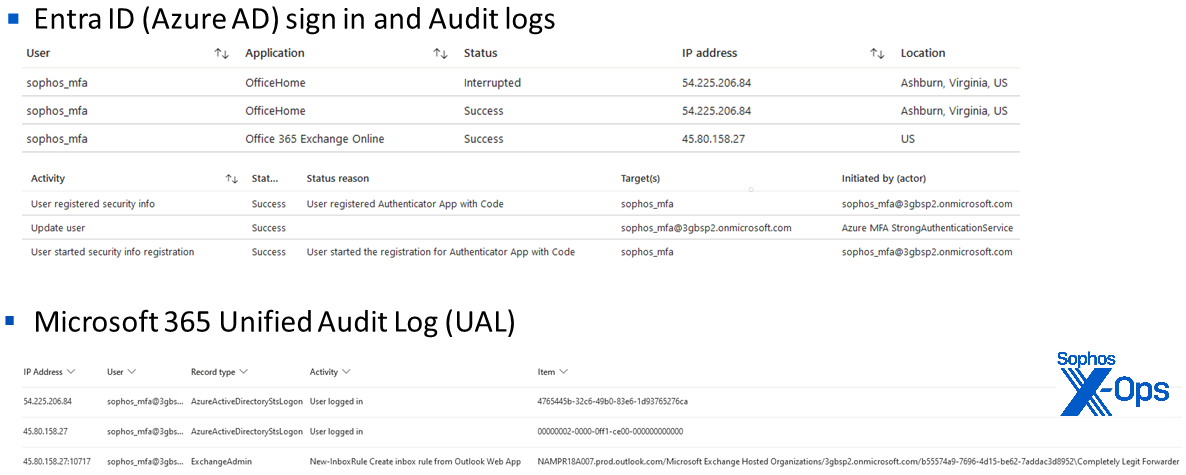Sort sign-in logs by IP address arrows
Screen dimensions: 1186x475
point(877,54)
